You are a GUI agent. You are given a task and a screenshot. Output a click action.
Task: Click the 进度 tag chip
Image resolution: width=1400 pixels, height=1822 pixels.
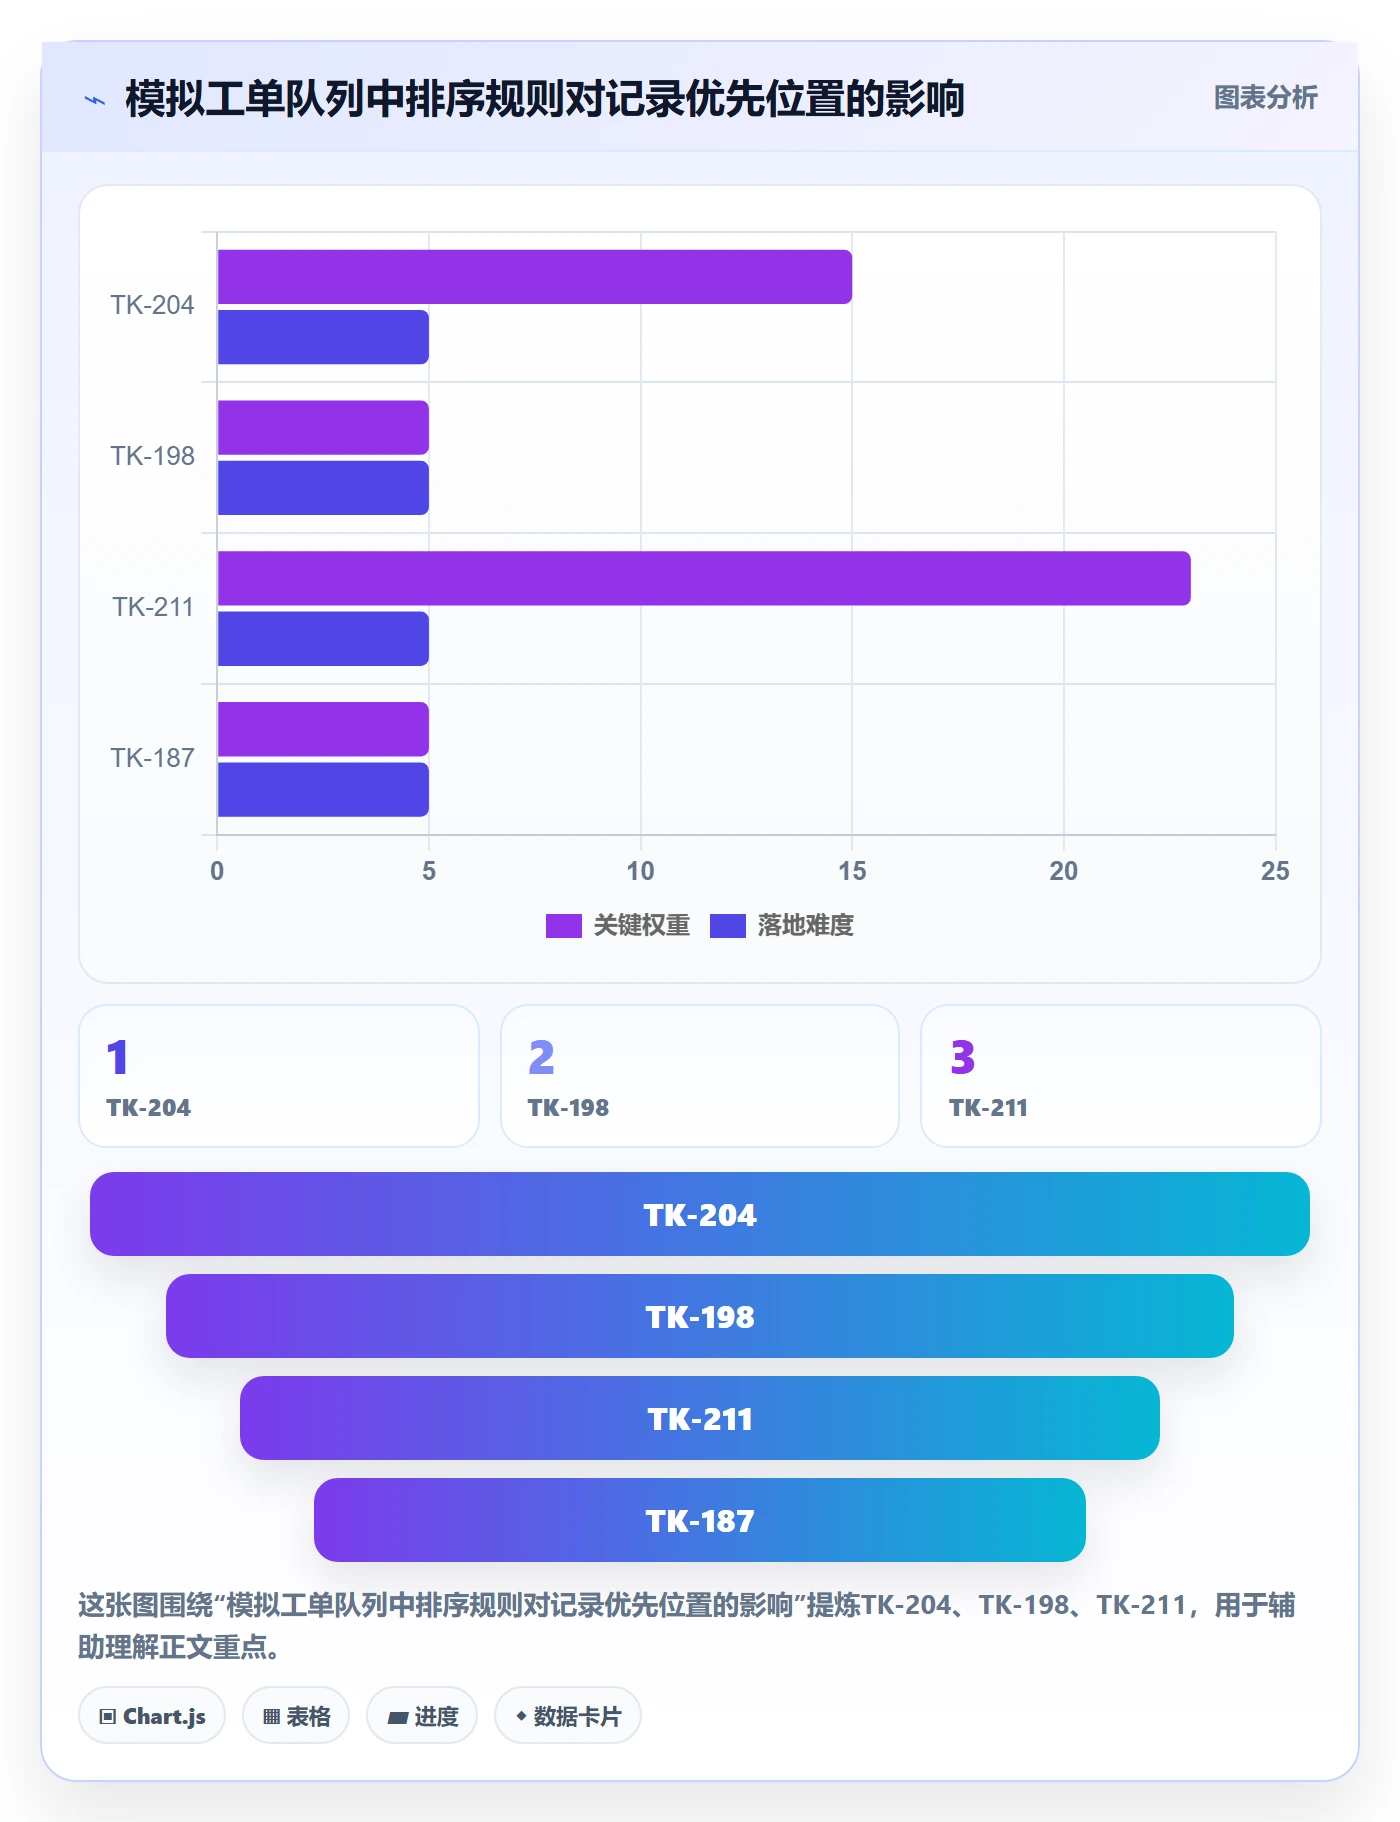click(x=422, y=1716)
